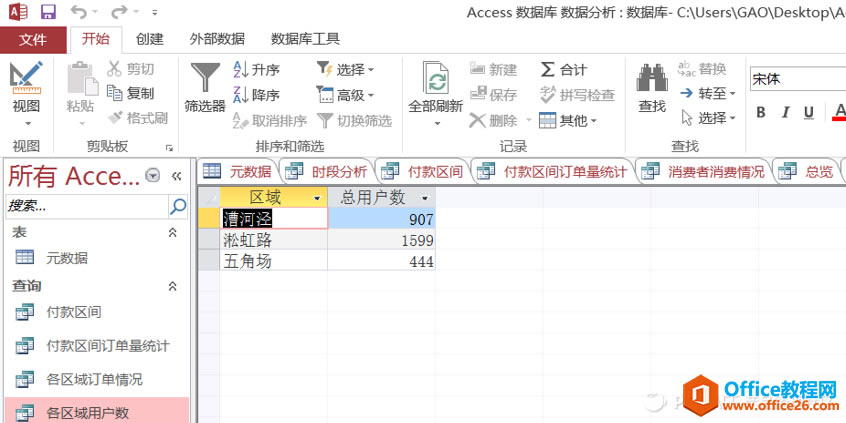Open the 文件 menu
Viewport: 846px width, 423px height.
[x=33, y=39]
